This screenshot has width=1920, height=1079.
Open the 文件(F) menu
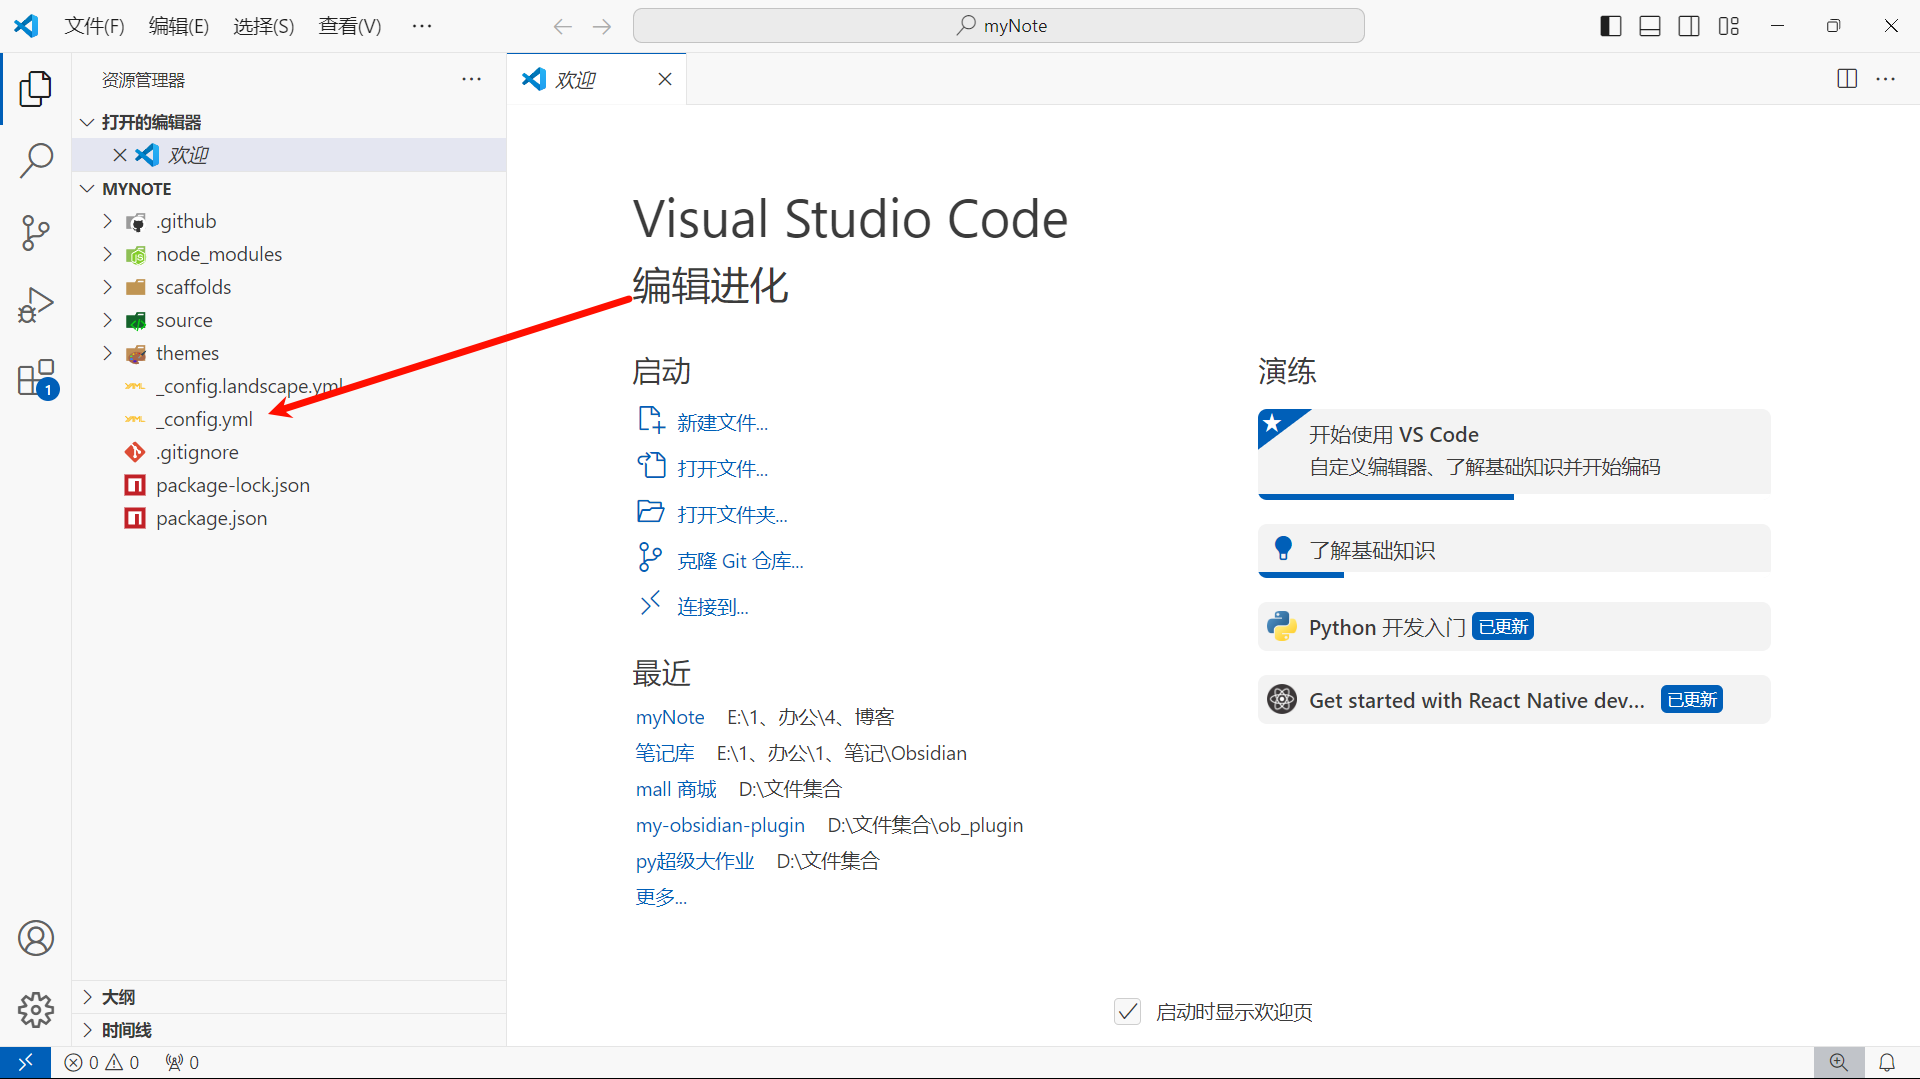pos(94,26)
